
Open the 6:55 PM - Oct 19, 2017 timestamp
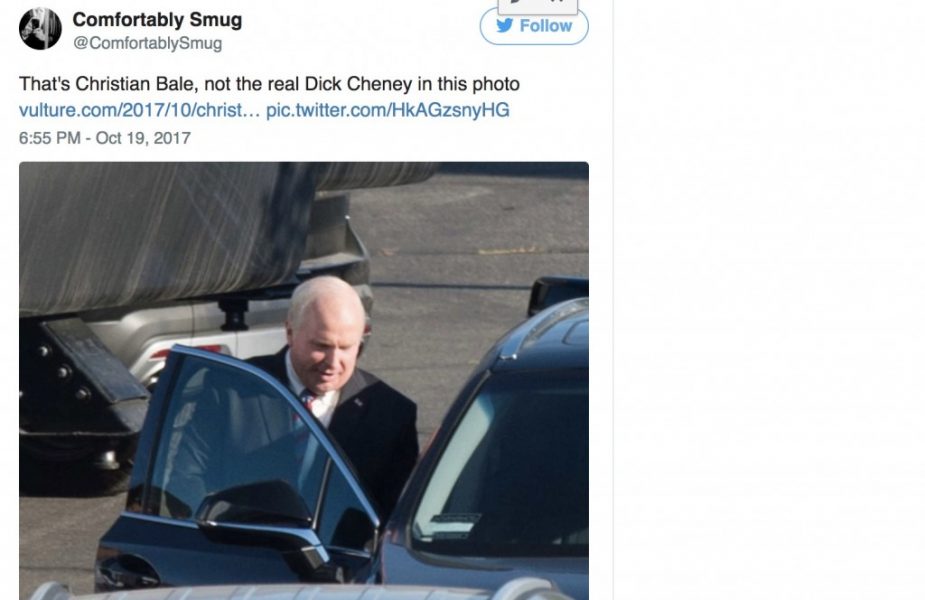tap(105, 138)
